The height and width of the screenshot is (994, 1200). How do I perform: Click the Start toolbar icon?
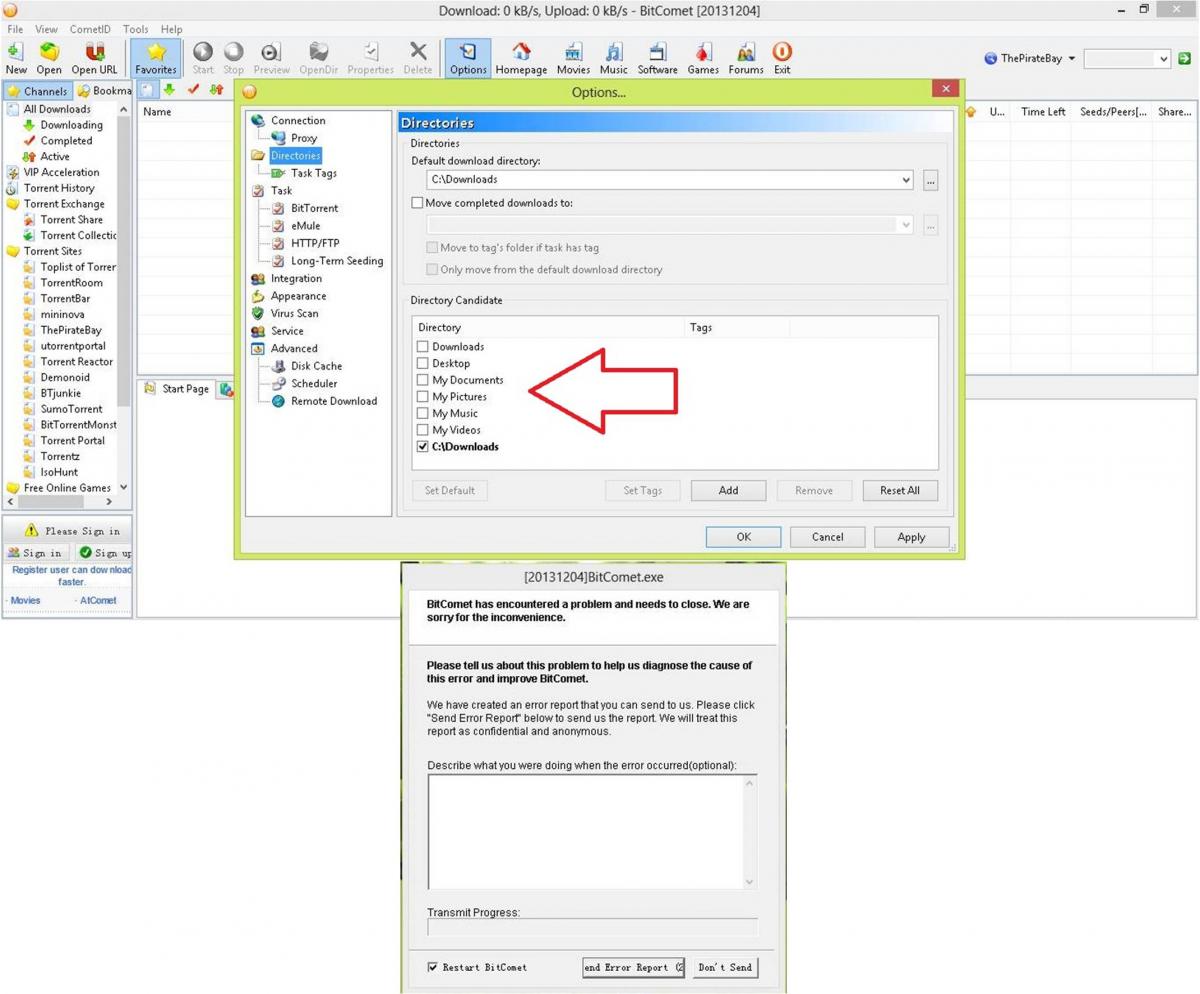click(203, 58)
